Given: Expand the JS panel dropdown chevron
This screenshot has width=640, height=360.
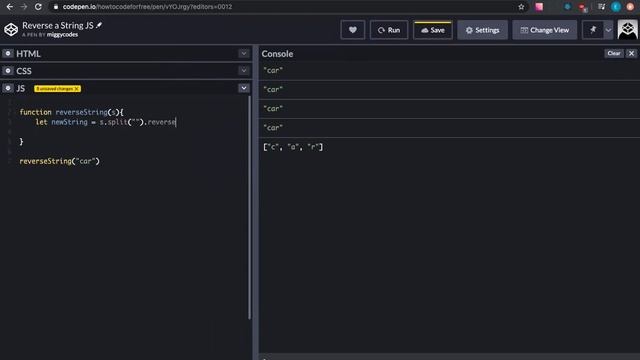Looking at the screenshot, I should point(244,88).
